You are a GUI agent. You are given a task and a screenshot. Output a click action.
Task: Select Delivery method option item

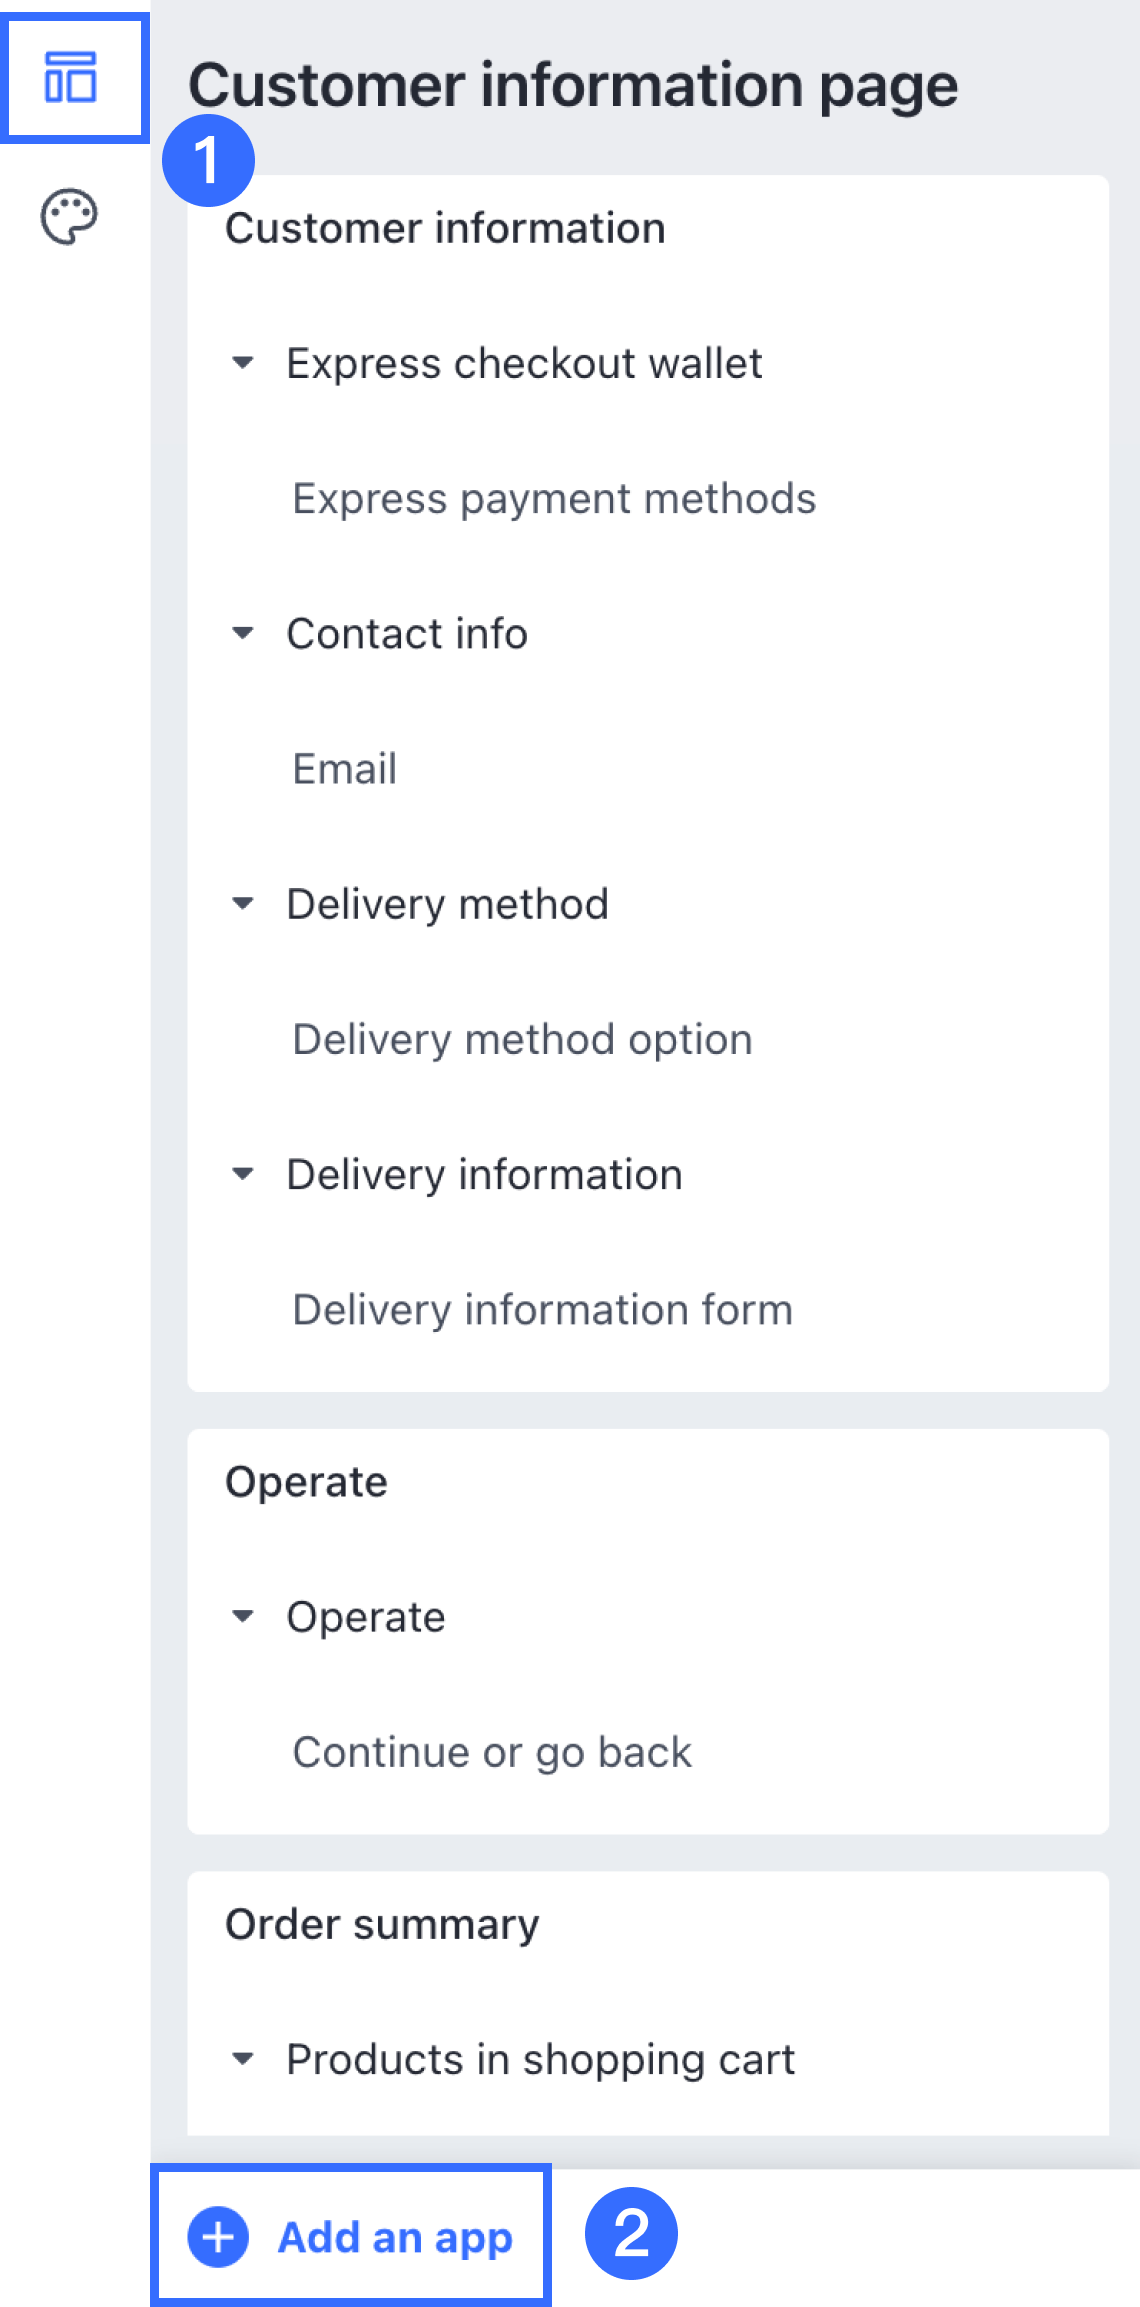(x=522, y=1040)
